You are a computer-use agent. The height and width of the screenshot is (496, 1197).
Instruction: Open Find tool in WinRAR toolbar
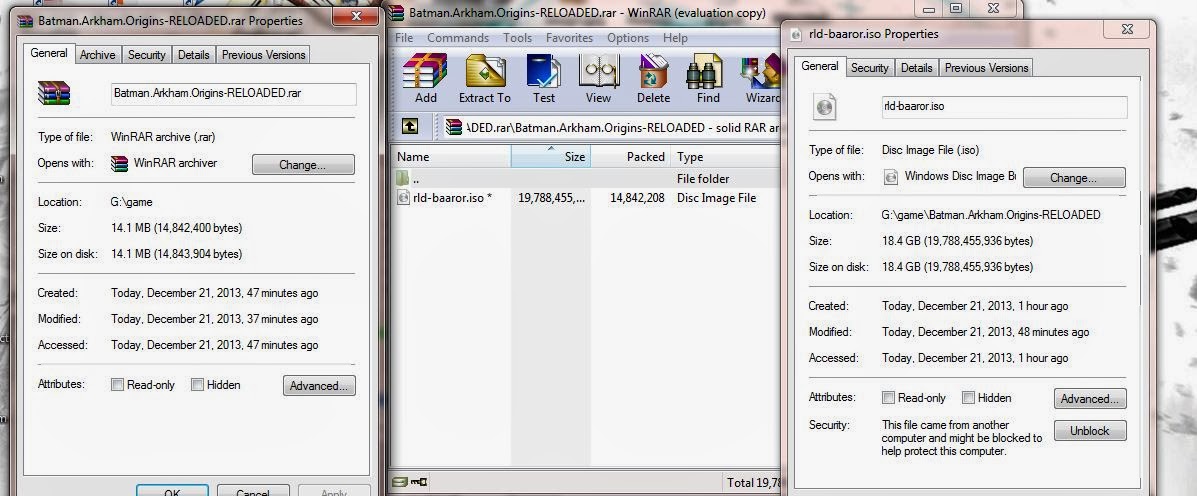click(x=708, y=79)
